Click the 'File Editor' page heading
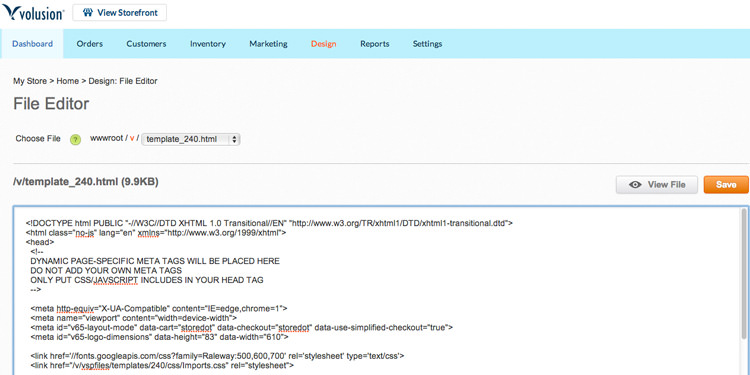750x375 pixels. point(51,104)
